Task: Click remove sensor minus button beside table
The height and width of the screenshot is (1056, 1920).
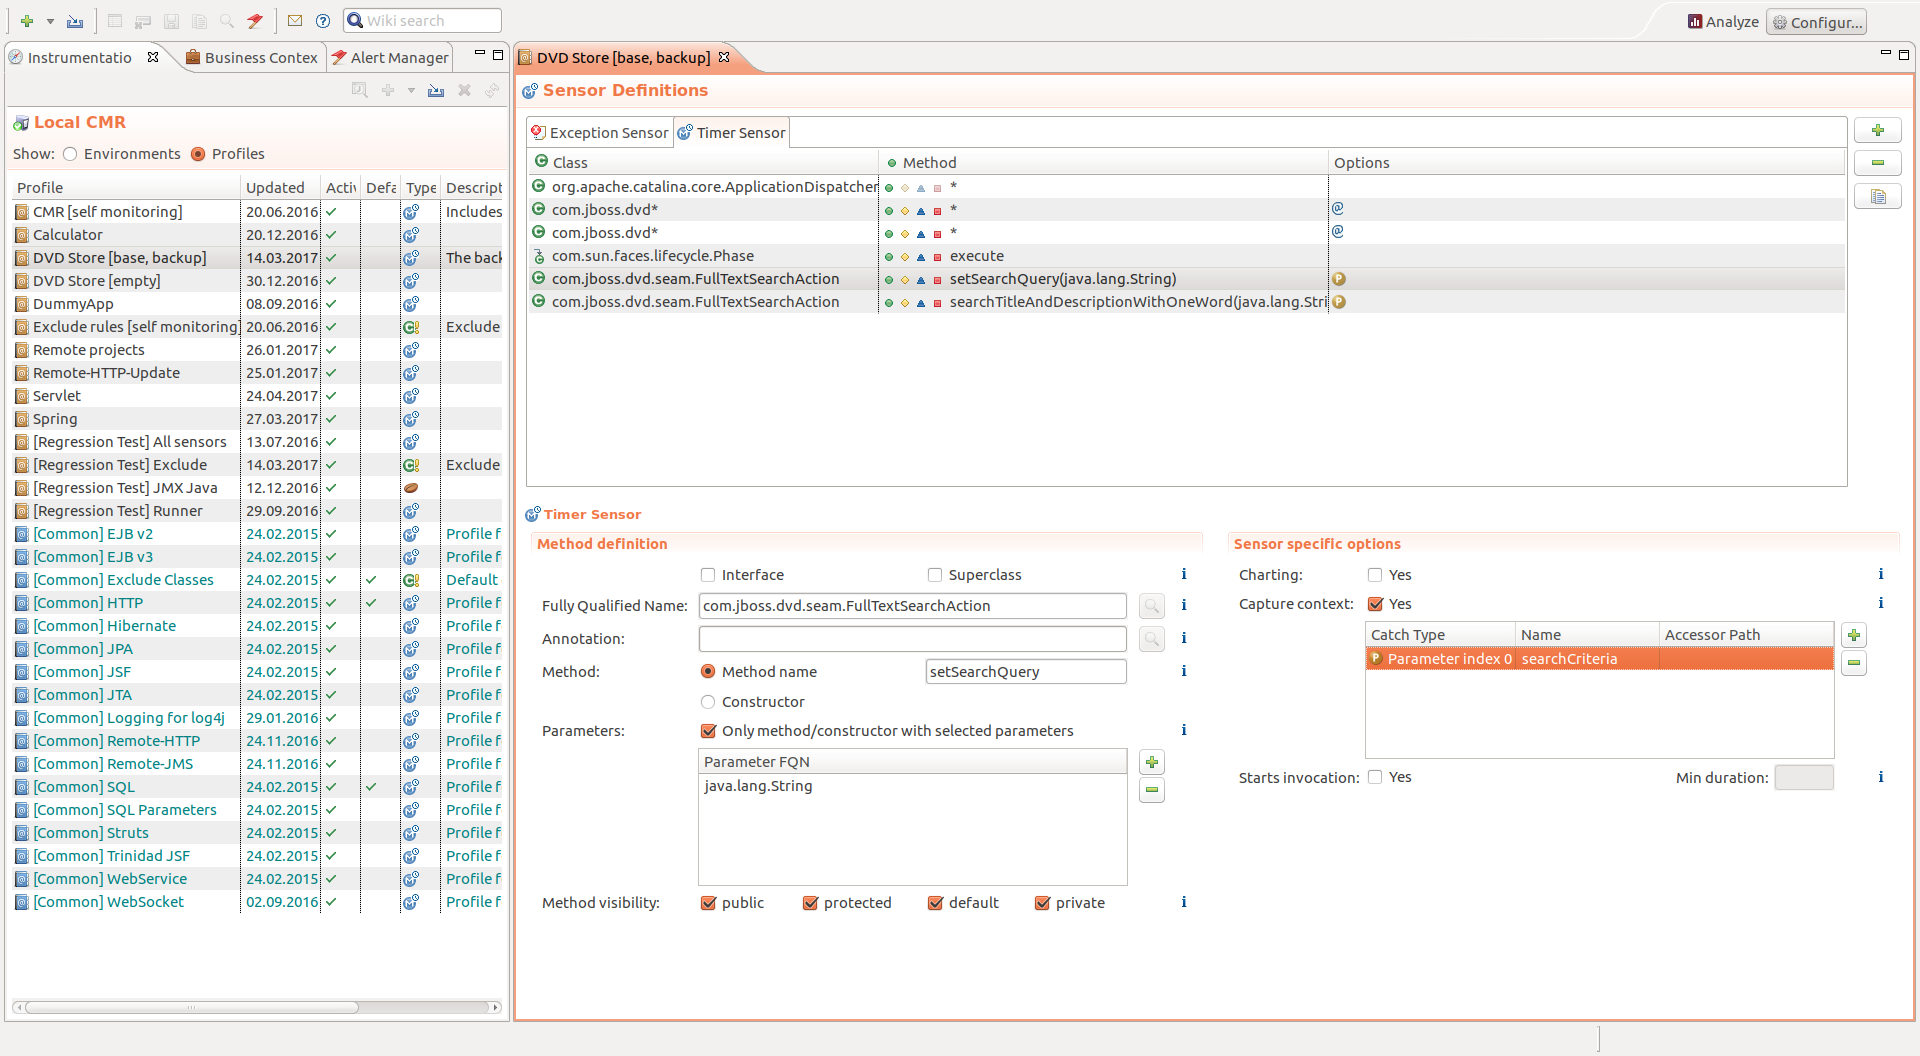Action: click(1877, 163)
